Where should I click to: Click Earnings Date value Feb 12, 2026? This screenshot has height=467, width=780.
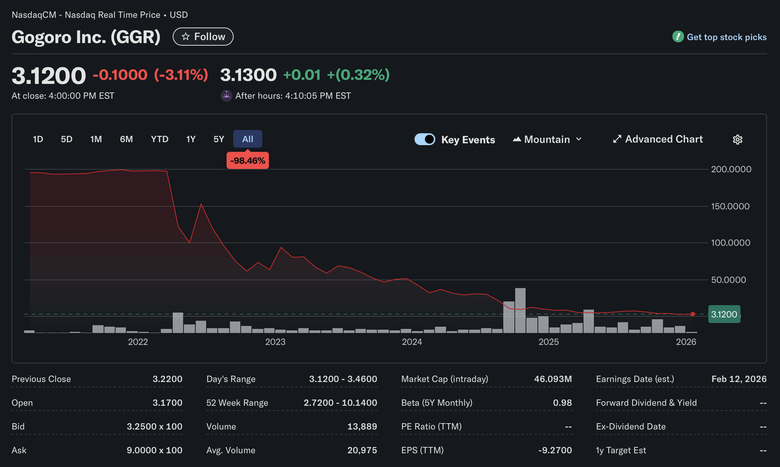coord(739,379)
